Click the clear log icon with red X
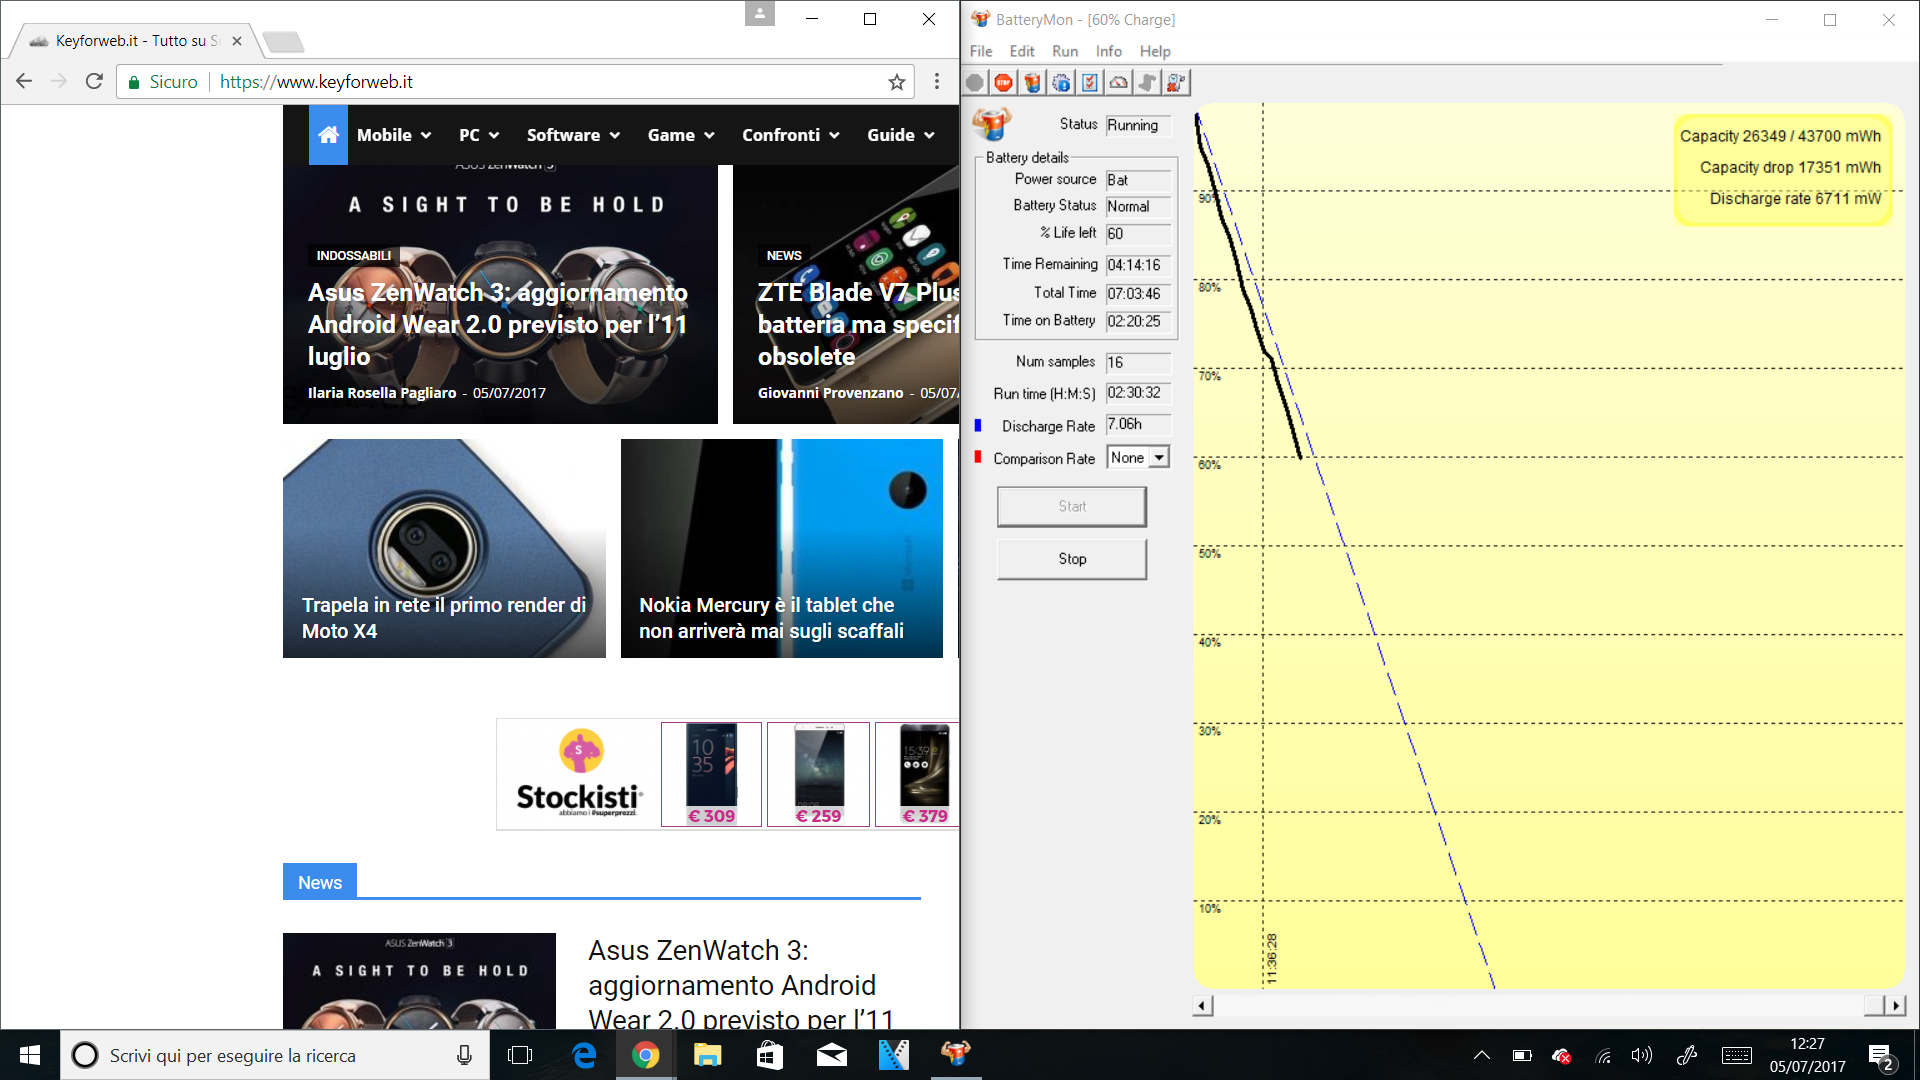This screenshot has height=1080, width=1920. (1176, 83)
